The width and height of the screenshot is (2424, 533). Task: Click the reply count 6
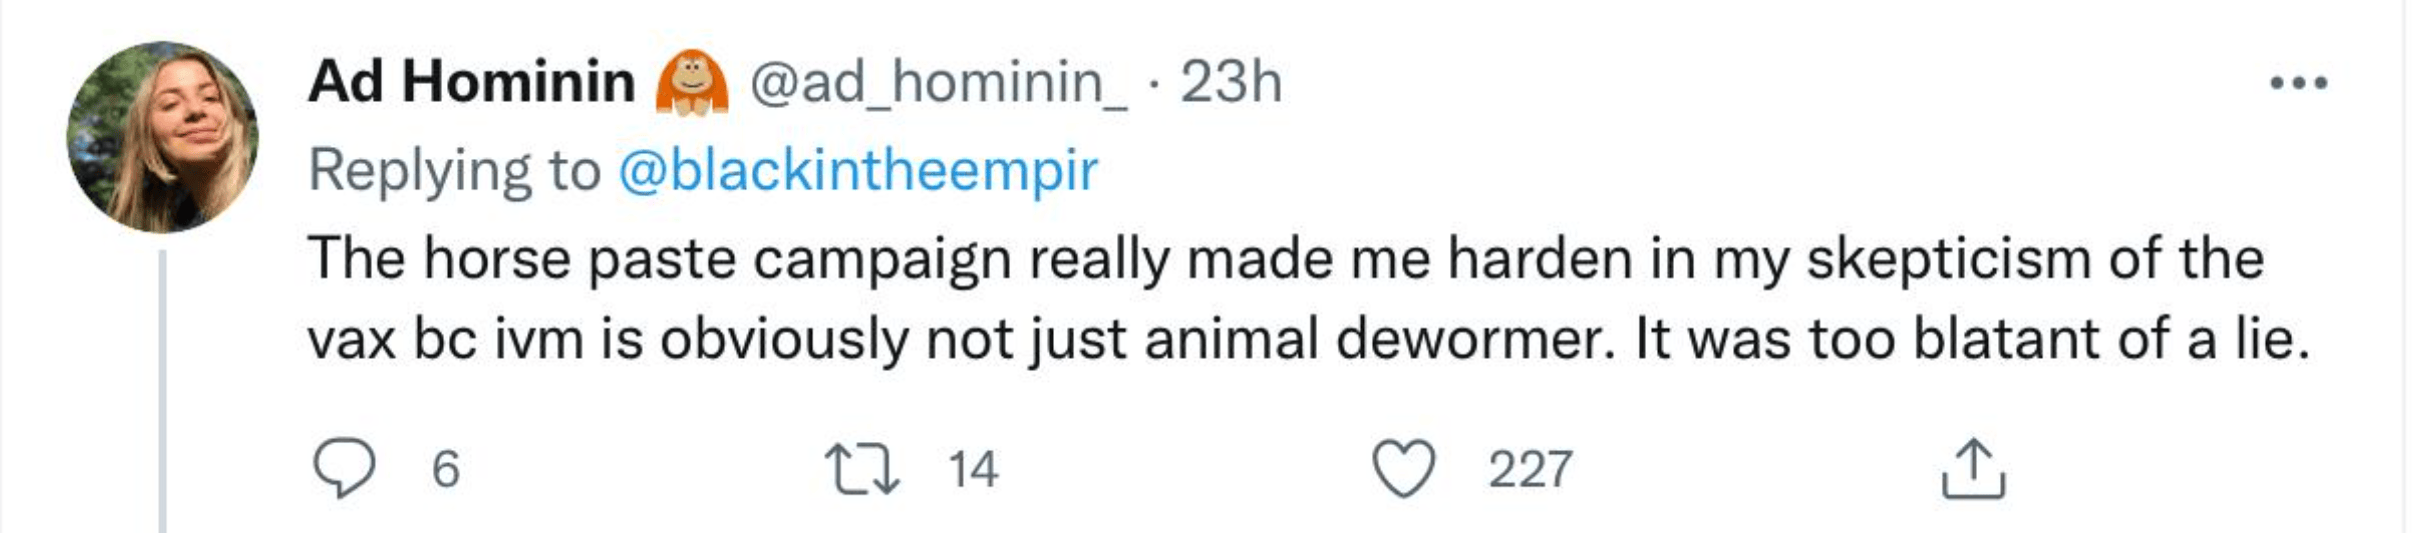446,469
